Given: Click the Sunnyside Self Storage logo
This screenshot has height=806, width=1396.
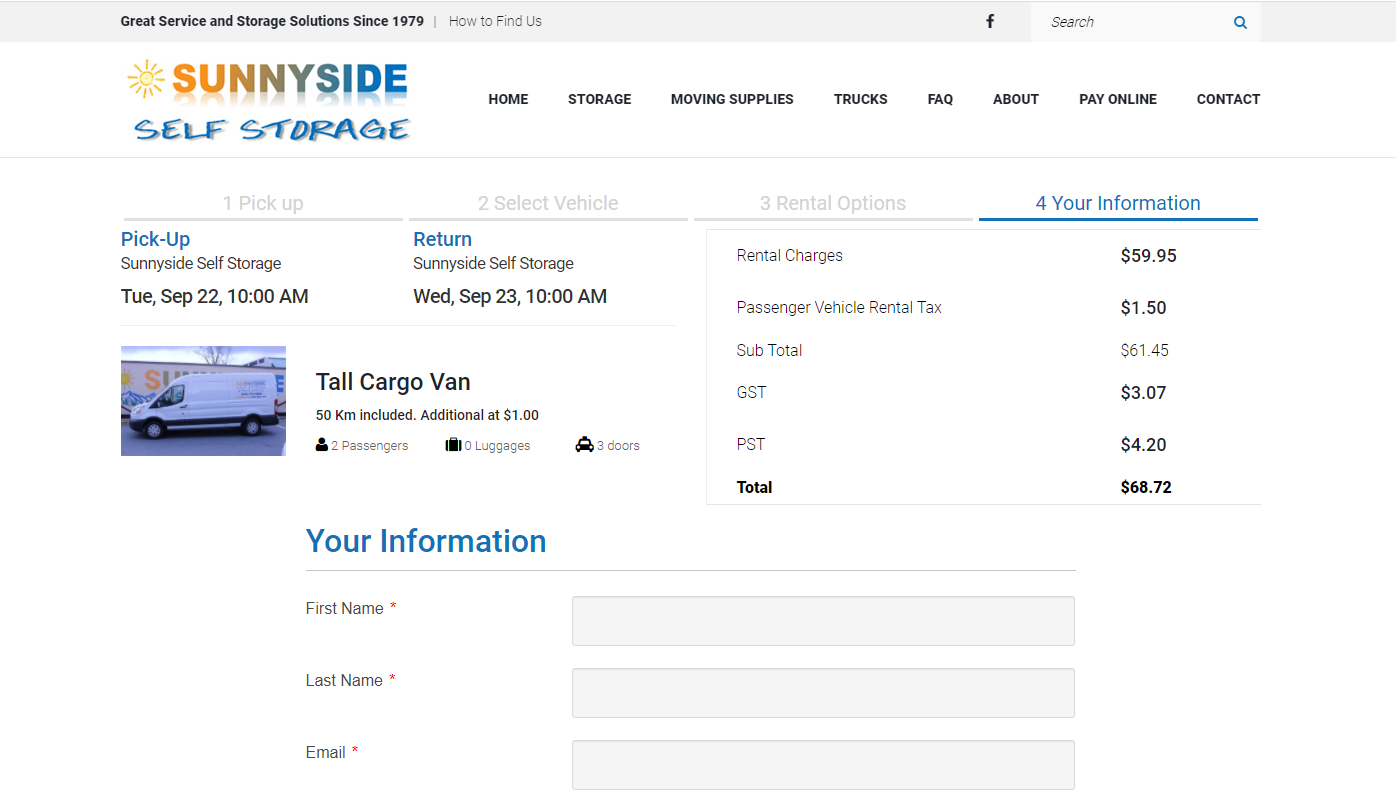Looking at the screenshot, I should pos(270,100).
